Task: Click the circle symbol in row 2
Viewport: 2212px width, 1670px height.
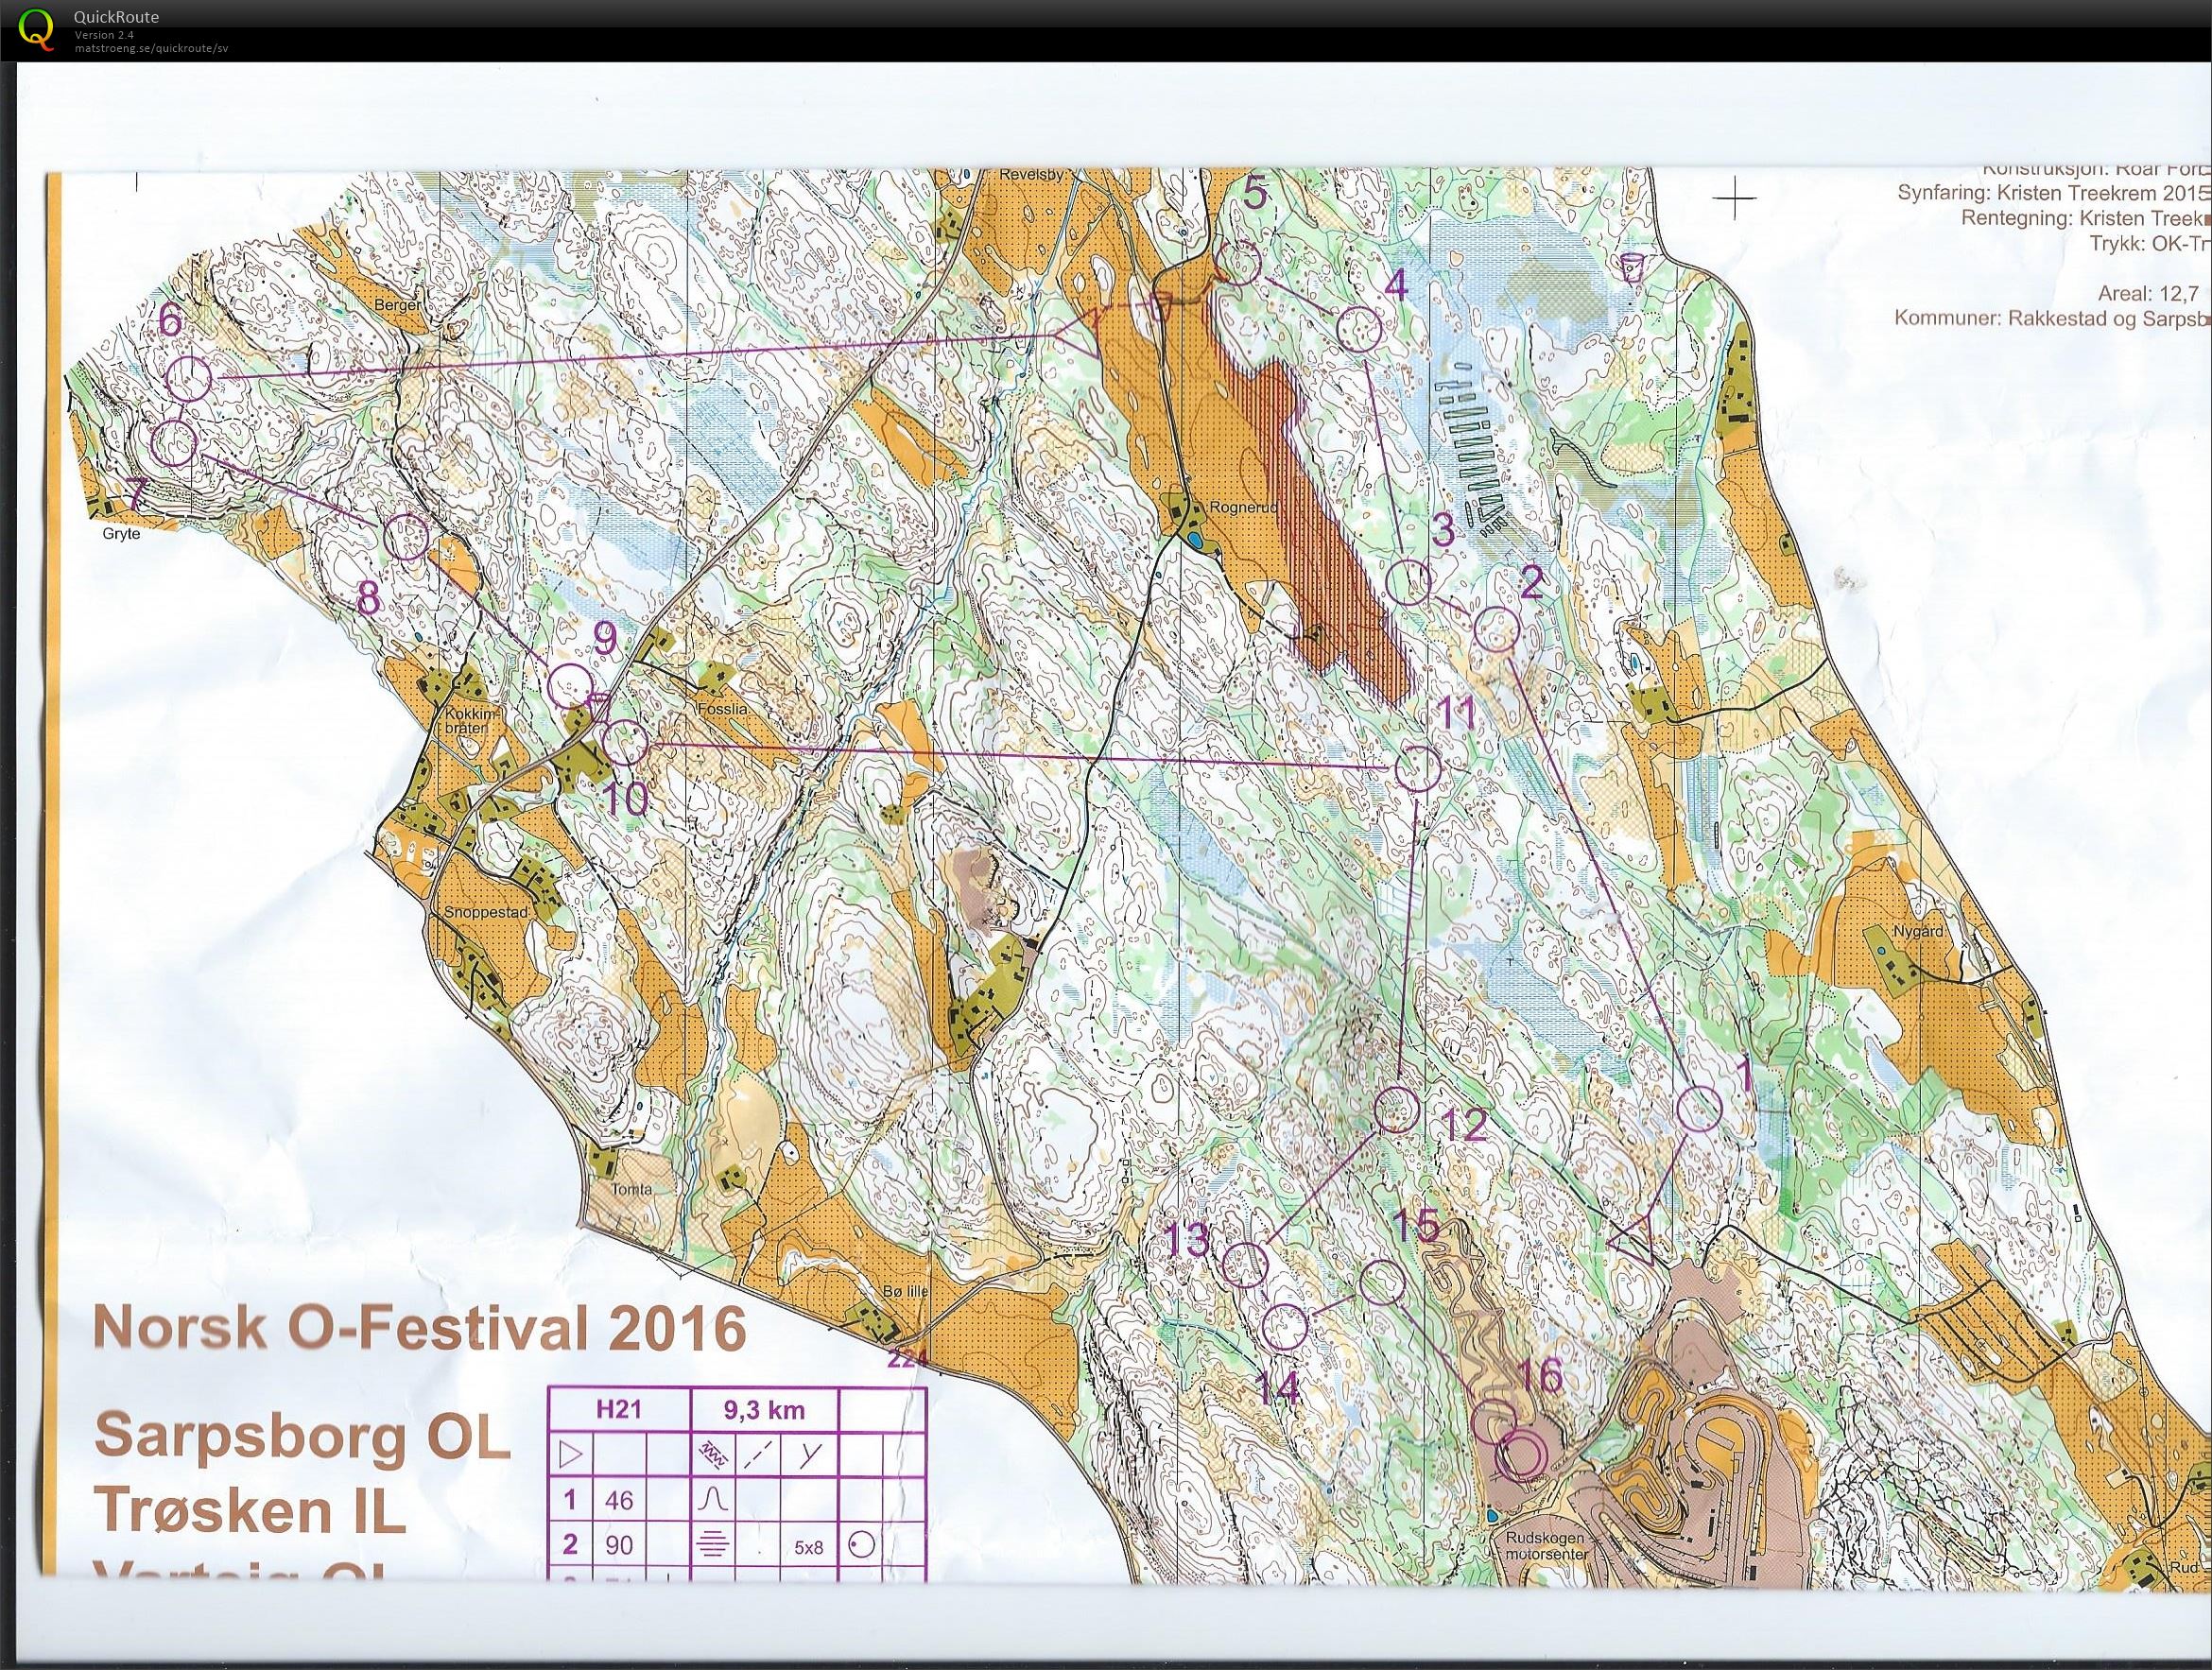Action: pyautogui.click(x=861, y=1545)
